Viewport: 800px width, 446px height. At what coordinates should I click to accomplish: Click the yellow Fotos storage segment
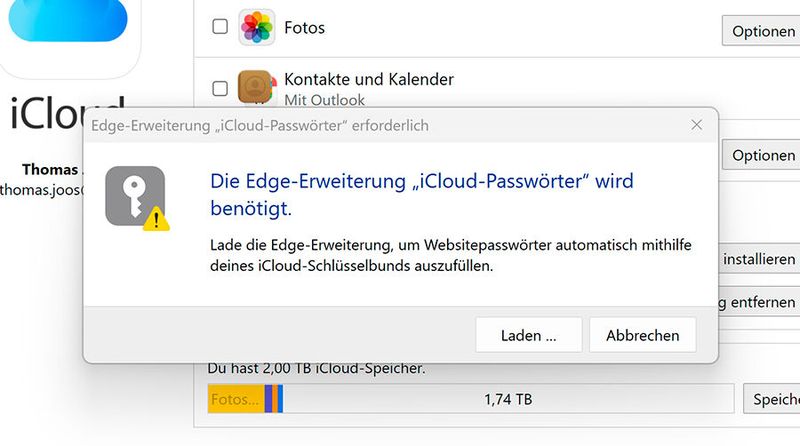click(x=235, y=399)
